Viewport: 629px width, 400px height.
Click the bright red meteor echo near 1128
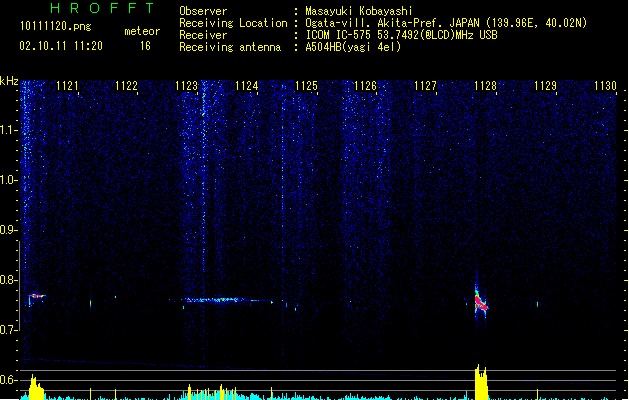481,303
